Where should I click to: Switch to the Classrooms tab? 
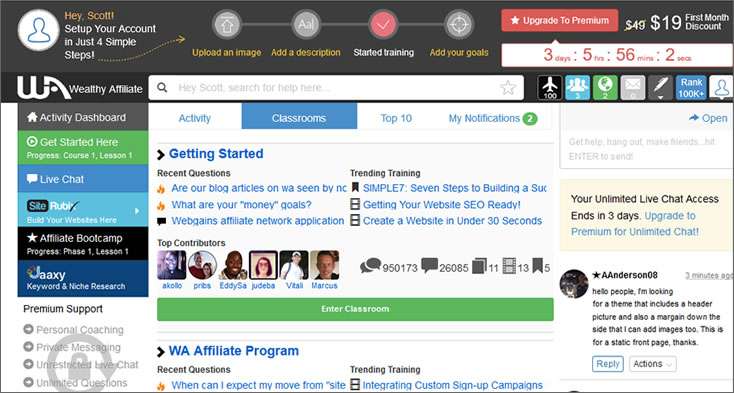pos(299,116)
